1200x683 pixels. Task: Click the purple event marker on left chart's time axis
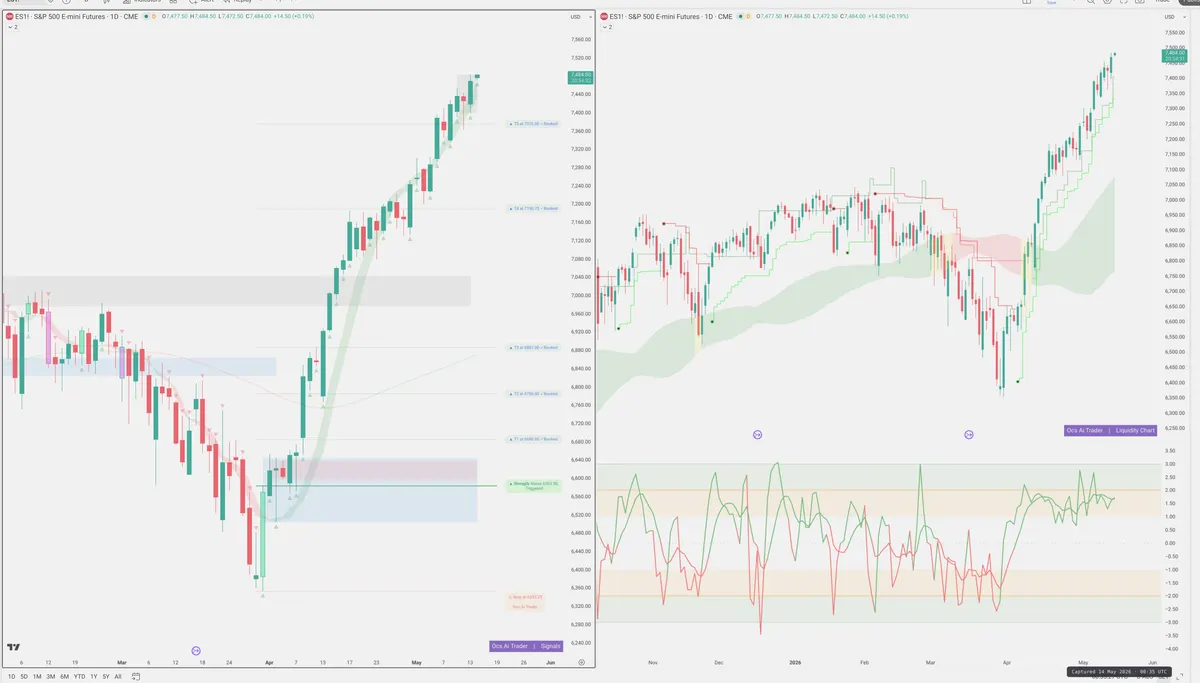(x=196, y=651)
